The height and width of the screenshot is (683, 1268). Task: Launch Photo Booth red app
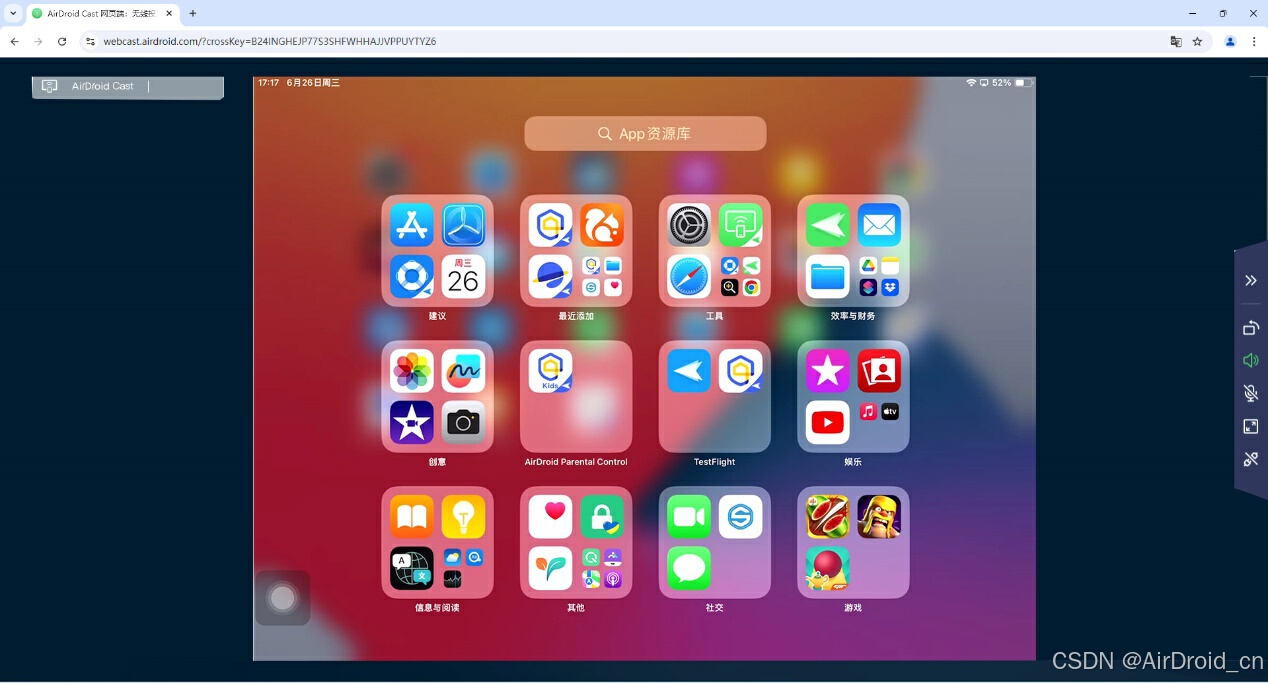879,371
